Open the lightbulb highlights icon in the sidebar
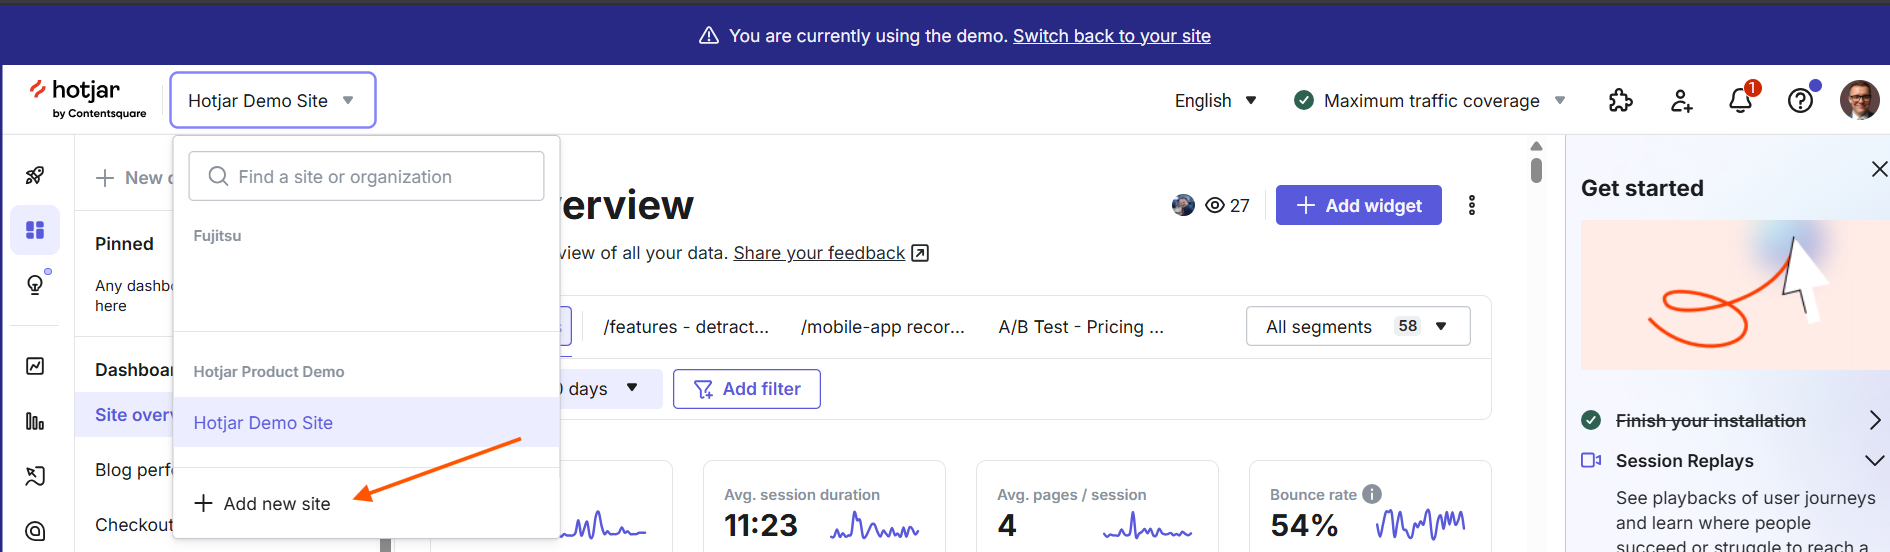This screenshot has width=1890, height=552. coord(35,285)
